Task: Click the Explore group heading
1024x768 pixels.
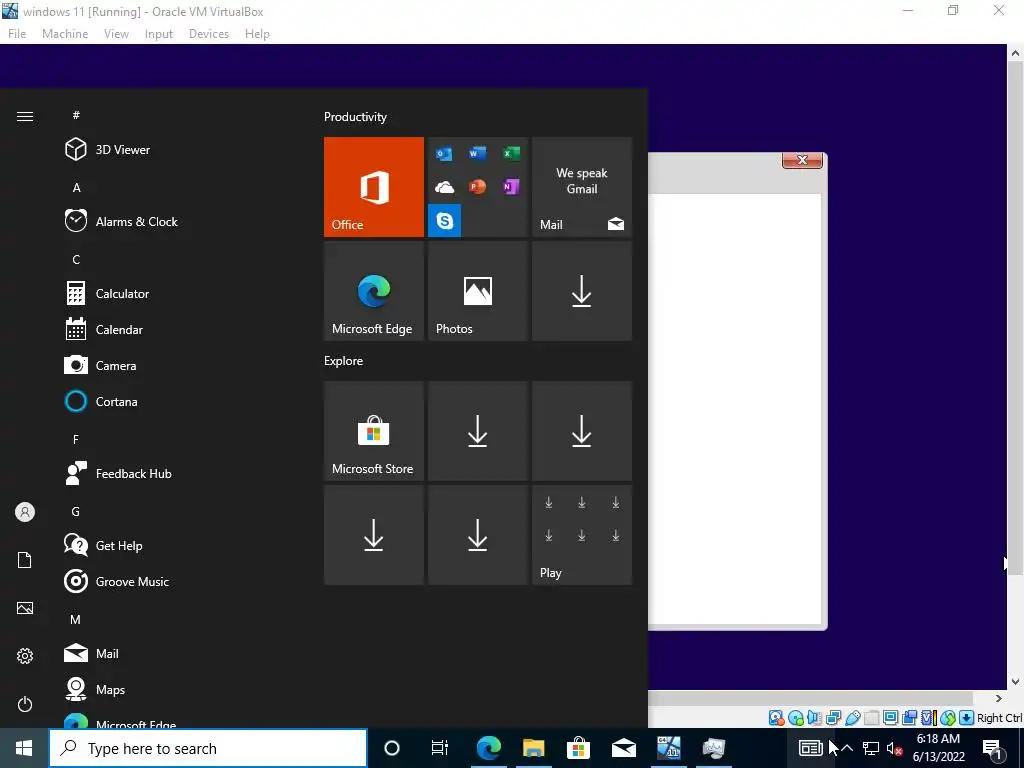Action: pyautogui.click(x=344, y=360)
